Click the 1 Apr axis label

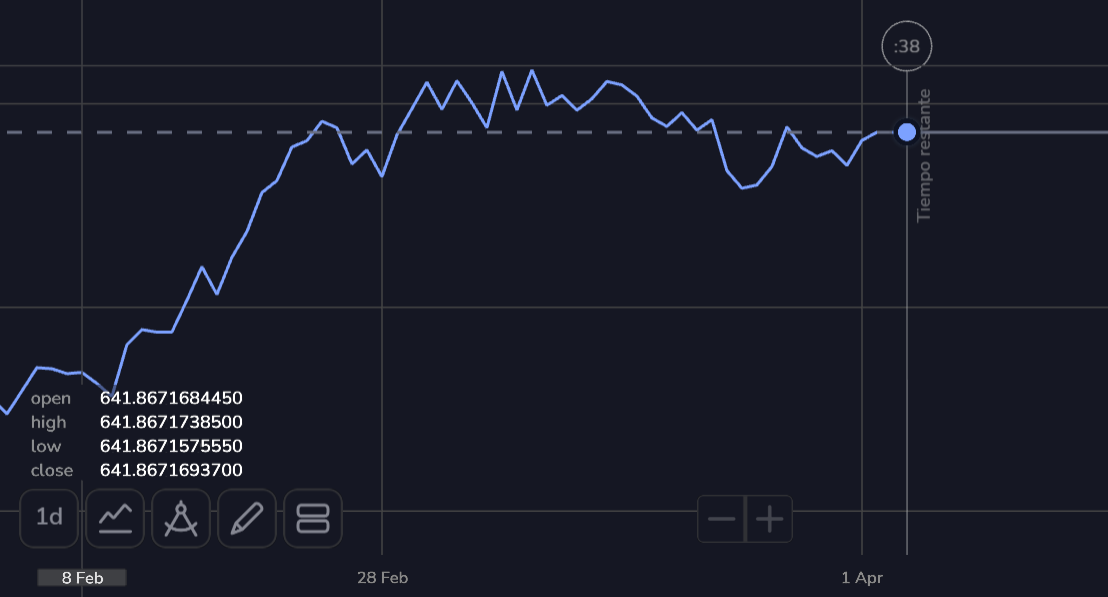click(x=861, y=577)
